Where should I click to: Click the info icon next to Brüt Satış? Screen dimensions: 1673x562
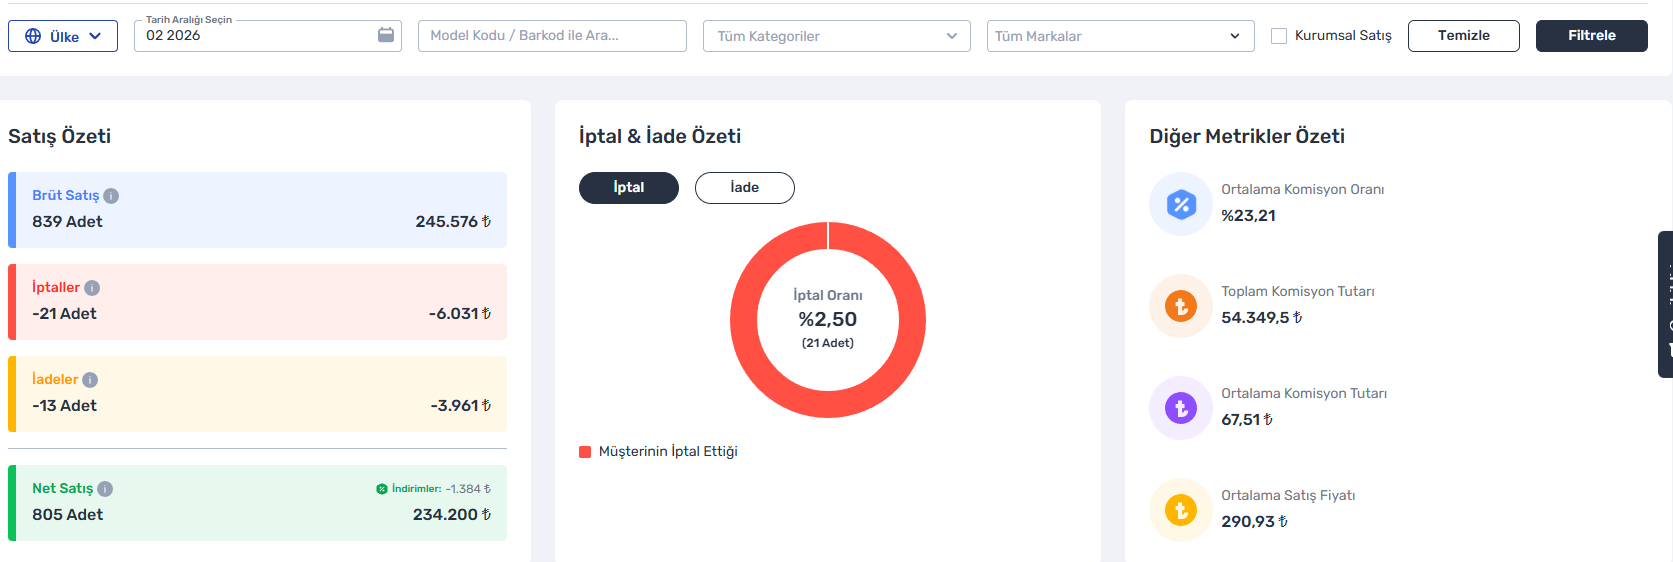click(x=111, y=196)
